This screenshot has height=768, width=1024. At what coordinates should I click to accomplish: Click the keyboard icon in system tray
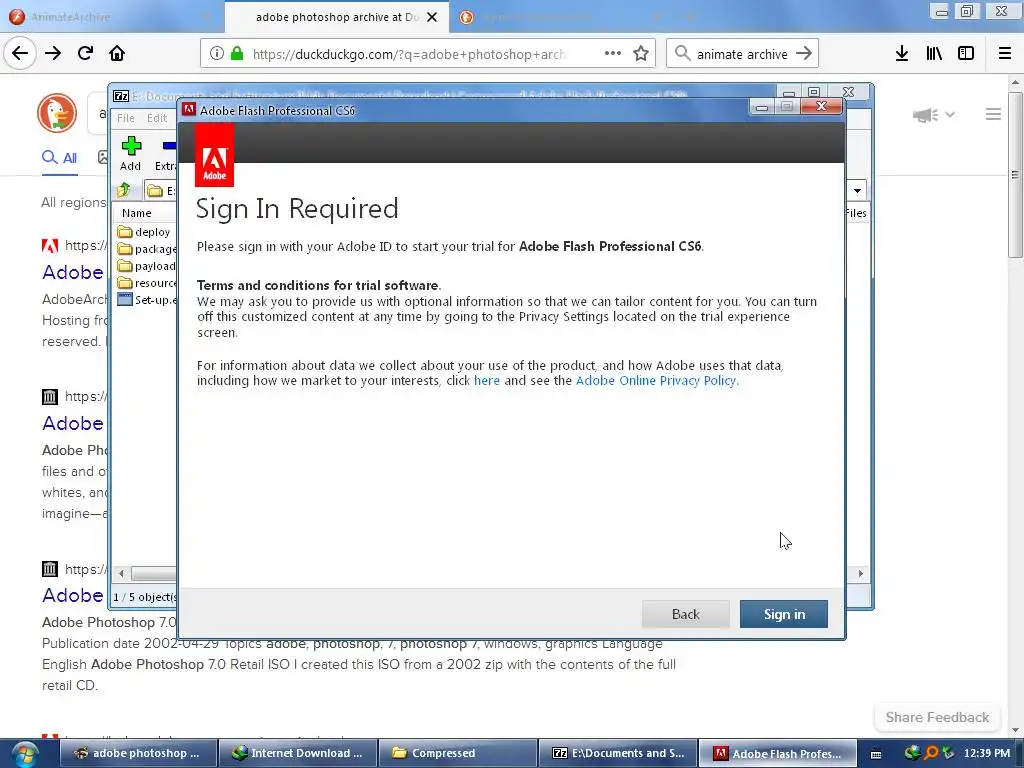tap(876, 754)
